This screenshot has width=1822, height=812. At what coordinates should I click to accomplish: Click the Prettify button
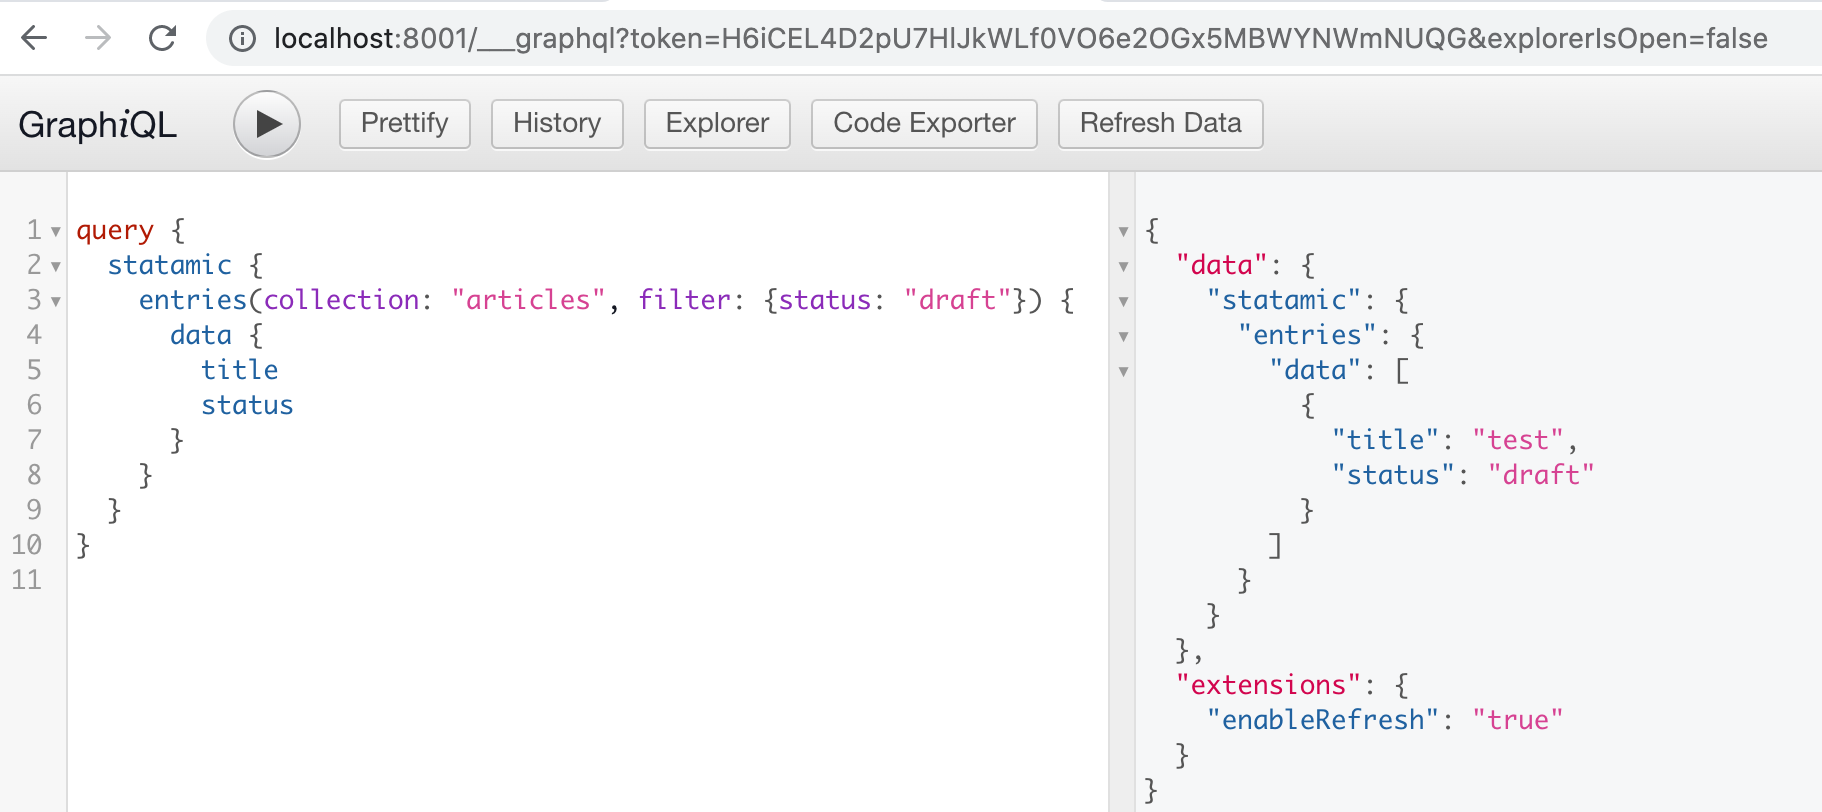pyautogui.click(x=405, y=124)
